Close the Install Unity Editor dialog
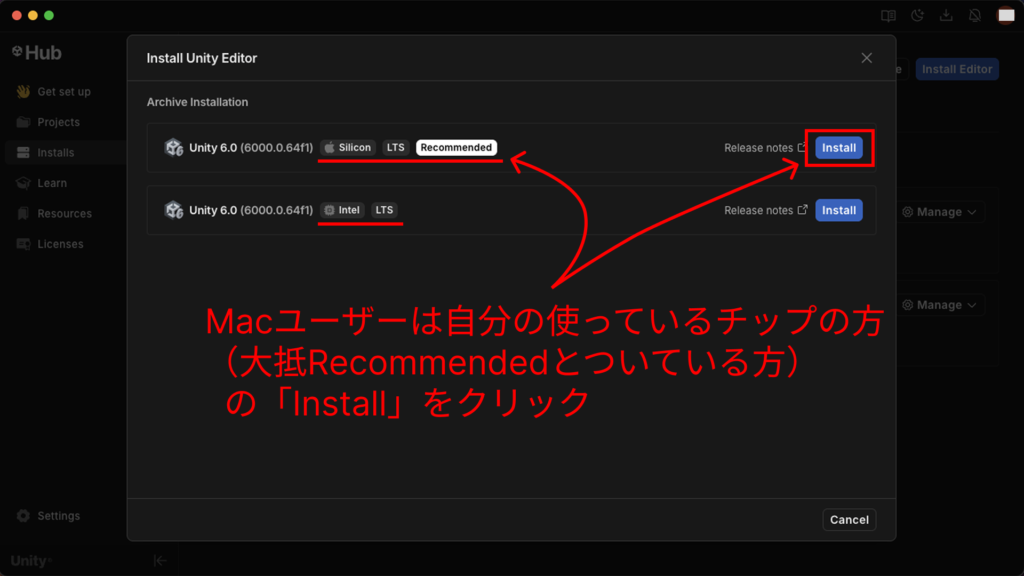 pos(866,58)
